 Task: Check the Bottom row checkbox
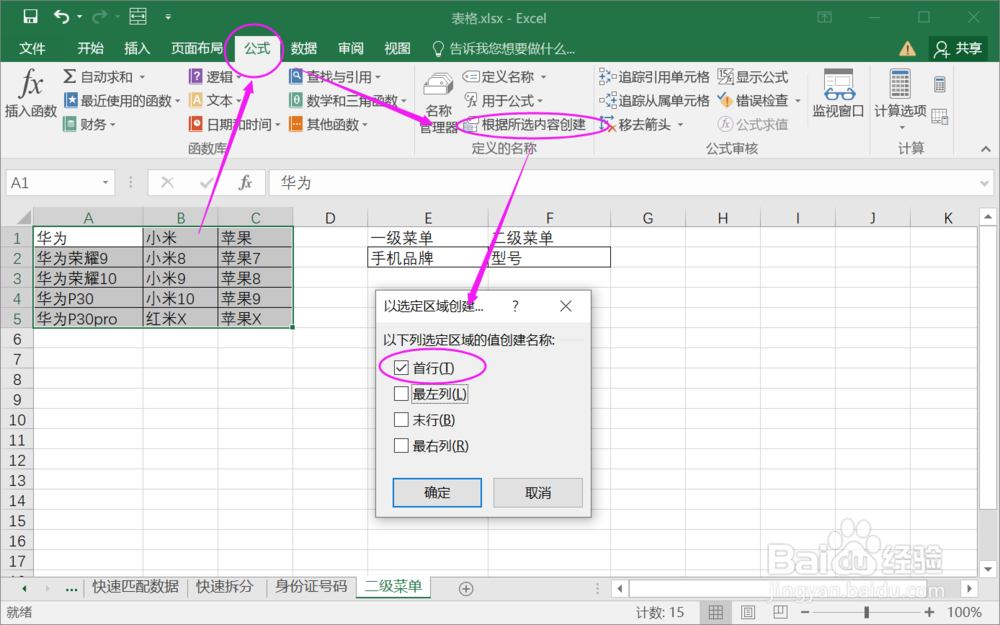[x=401, y=420]
